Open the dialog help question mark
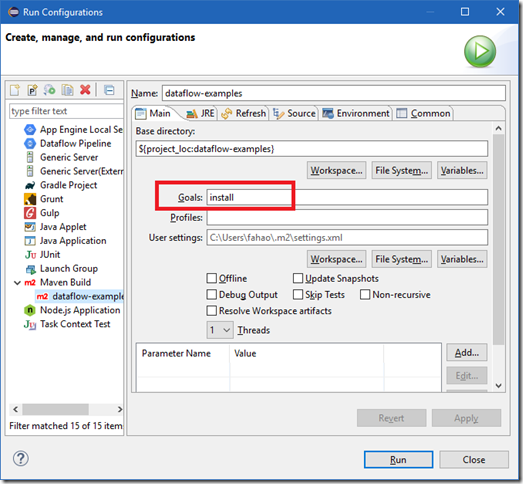This screenshot has height=484, width=523. pyautogui.click(x=21, y=458)
